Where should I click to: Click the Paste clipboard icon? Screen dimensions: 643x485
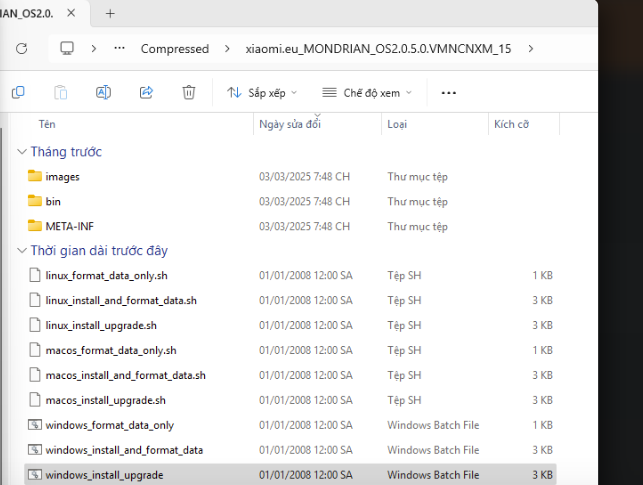pos(61,92)
